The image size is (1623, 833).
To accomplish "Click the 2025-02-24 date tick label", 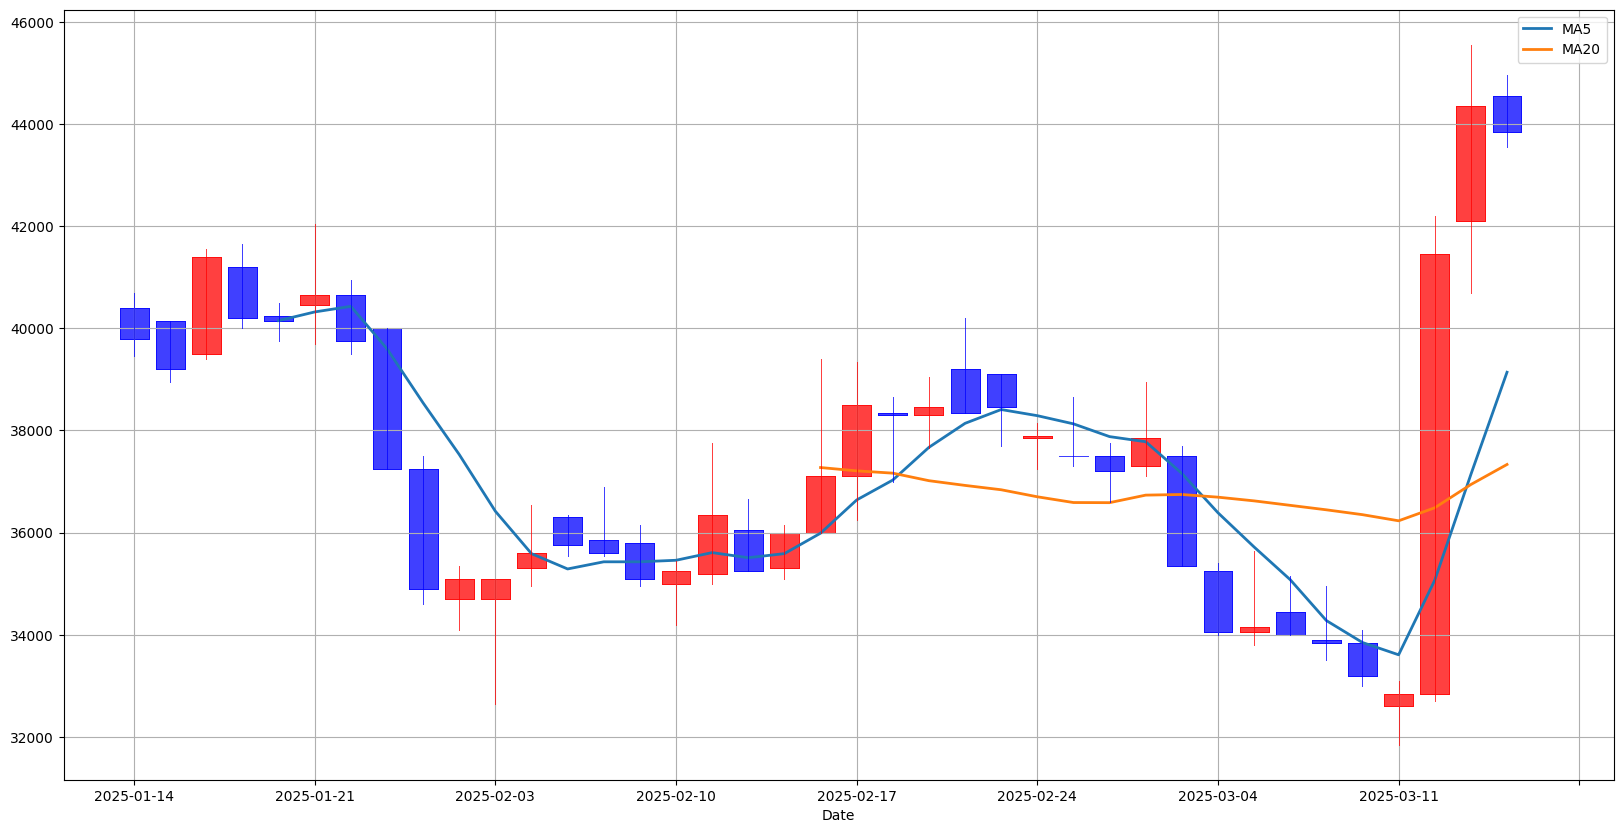I will tap(1037, 796).
